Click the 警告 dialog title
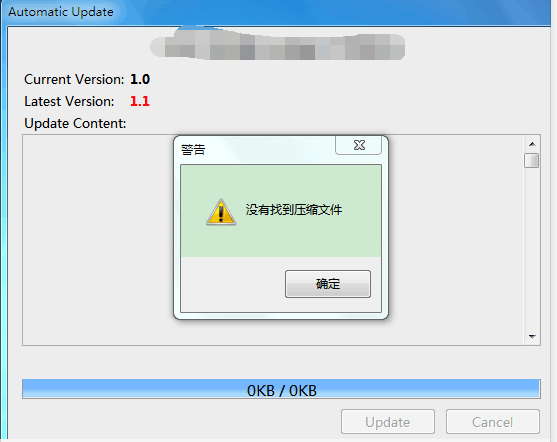Viewport: 557px width, 442px height. 193,150
